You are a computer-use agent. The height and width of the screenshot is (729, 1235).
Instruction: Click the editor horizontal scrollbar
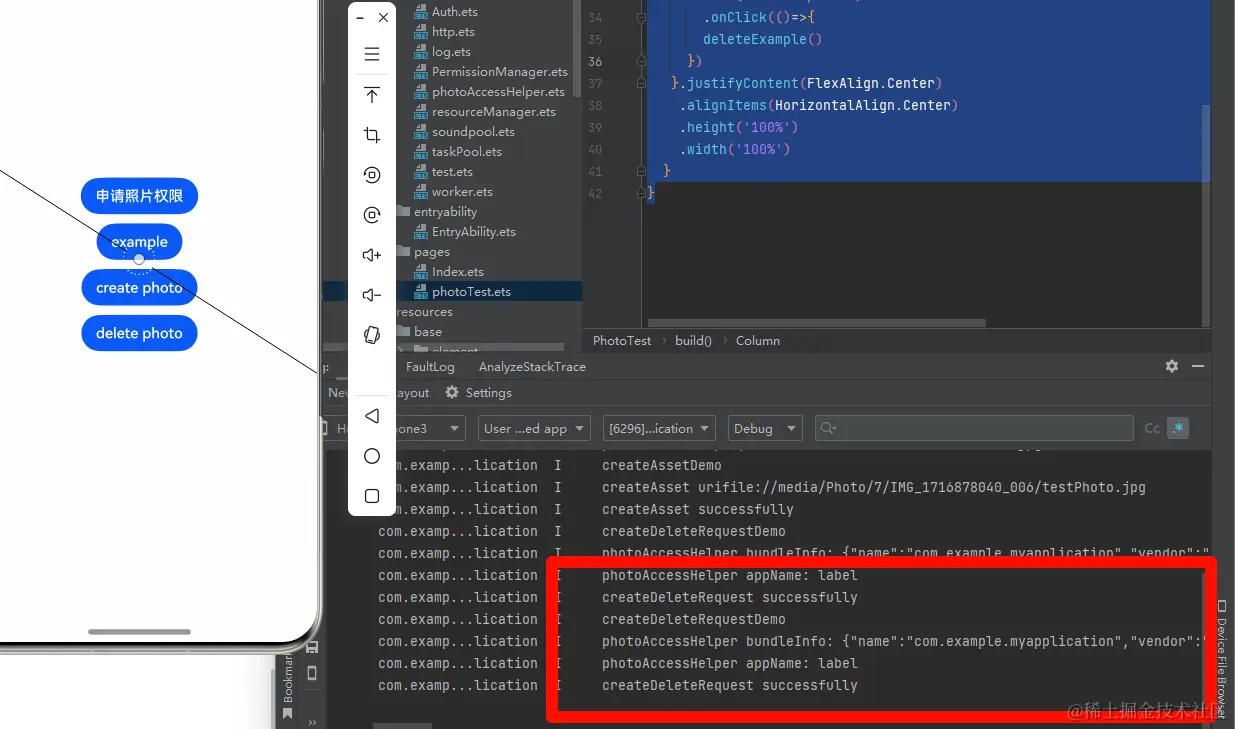[816, 323]
